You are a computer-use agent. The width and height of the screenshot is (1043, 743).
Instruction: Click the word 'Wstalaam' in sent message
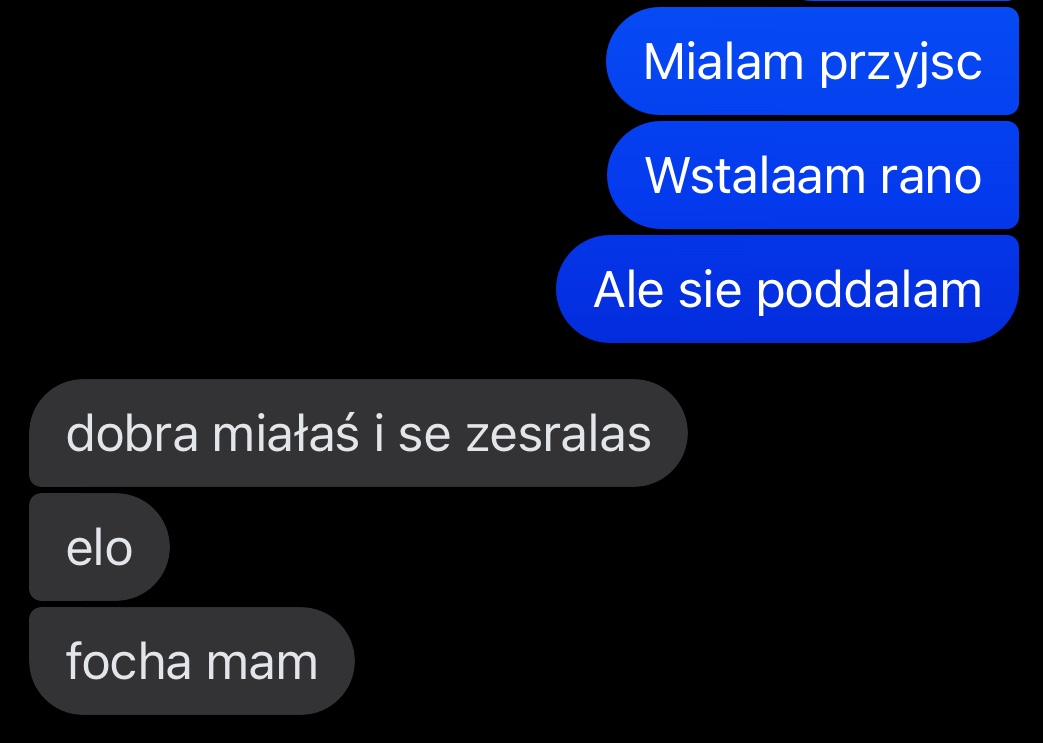[755, 176]
